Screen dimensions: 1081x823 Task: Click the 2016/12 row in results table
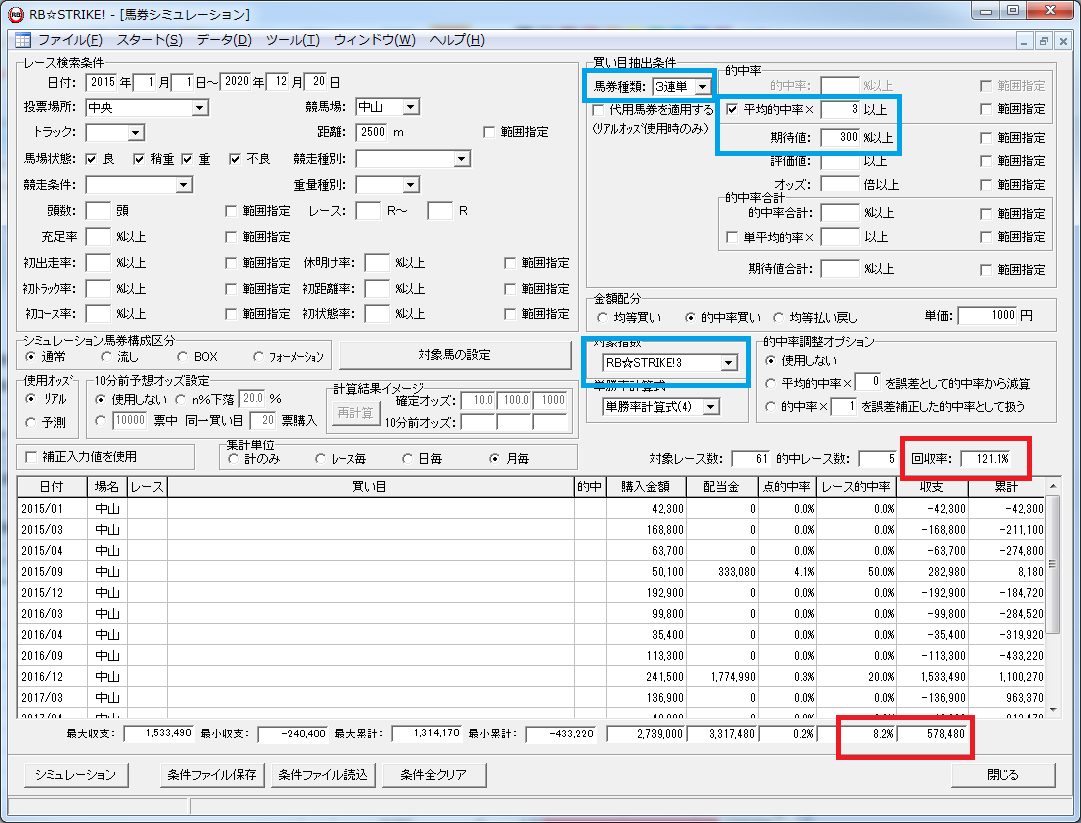531,677
